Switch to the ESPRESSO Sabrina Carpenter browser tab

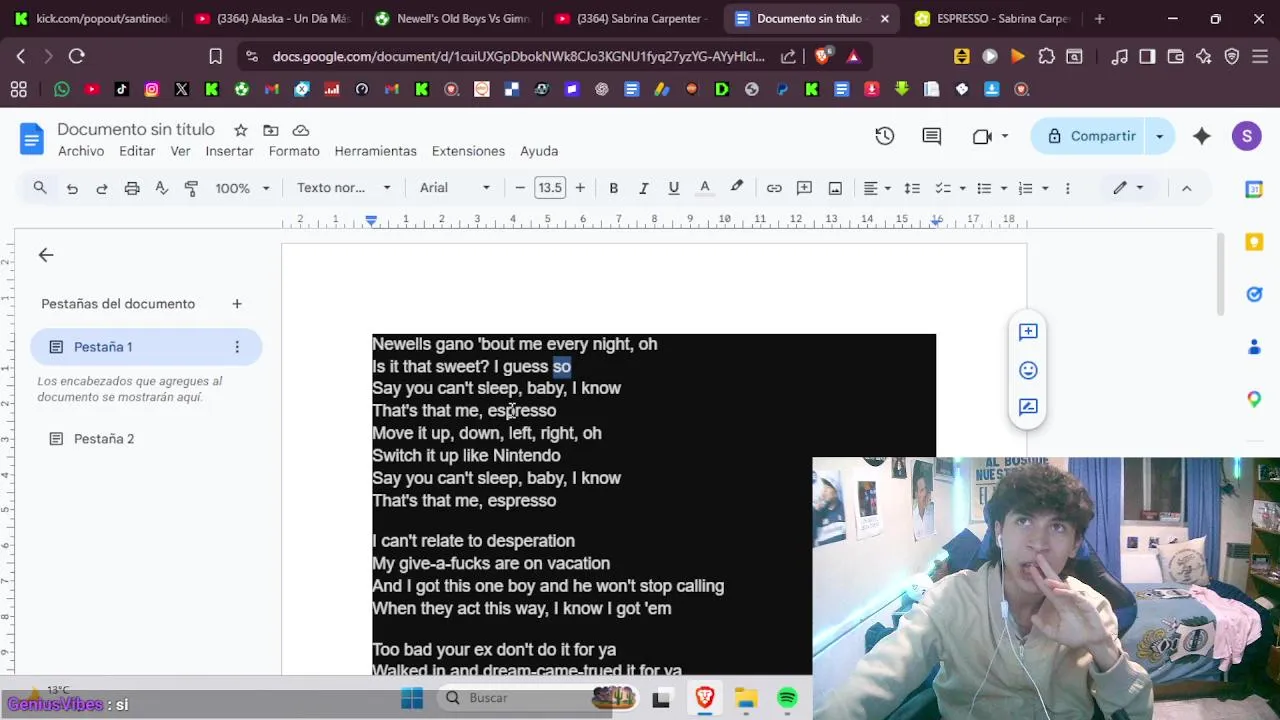click(992, 18)
